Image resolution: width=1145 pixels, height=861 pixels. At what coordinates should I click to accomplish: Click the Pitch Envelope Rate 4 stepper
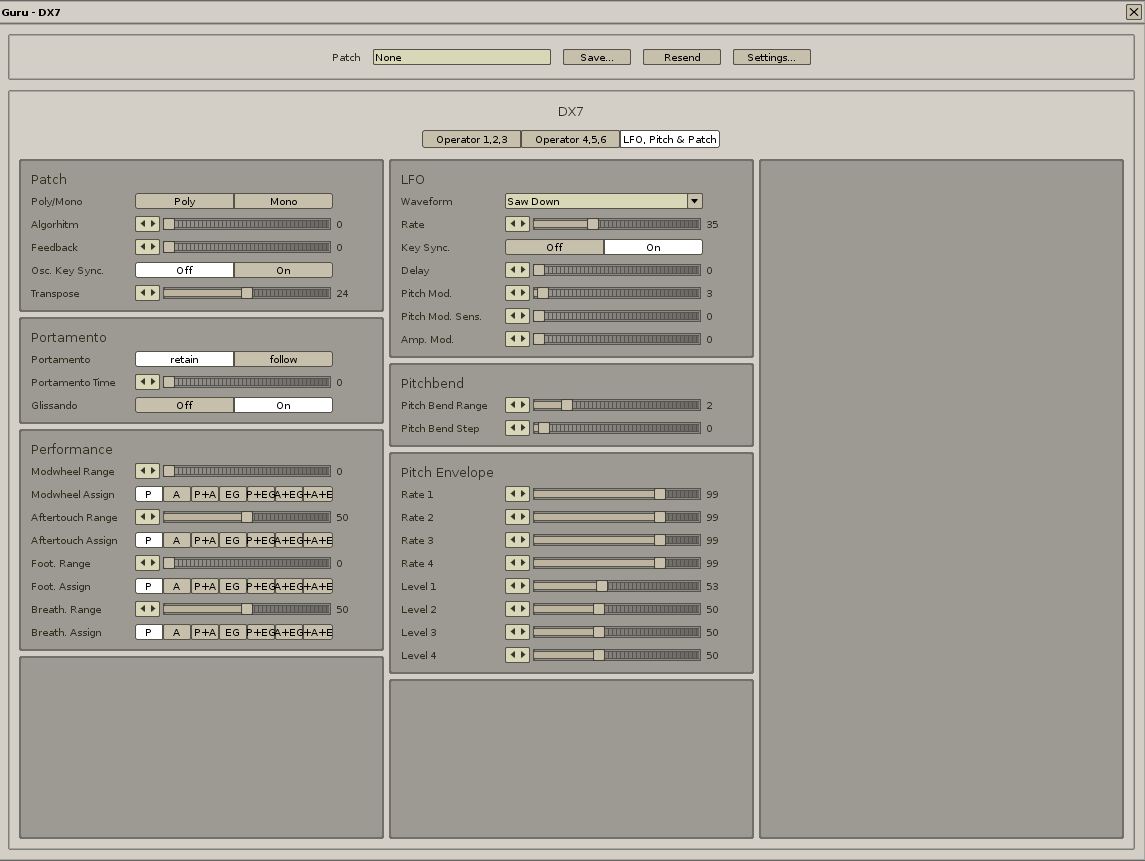tap(517, 563)
